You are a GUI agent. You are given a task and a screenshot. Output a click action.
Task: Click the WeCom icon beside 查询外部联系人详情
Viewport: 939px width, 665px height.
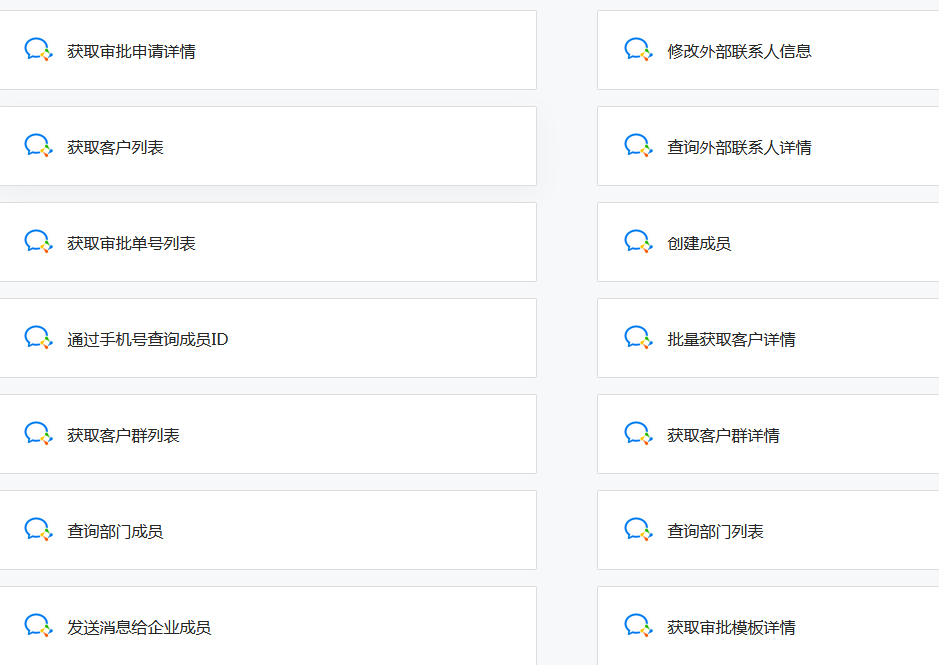click(638, 146)
